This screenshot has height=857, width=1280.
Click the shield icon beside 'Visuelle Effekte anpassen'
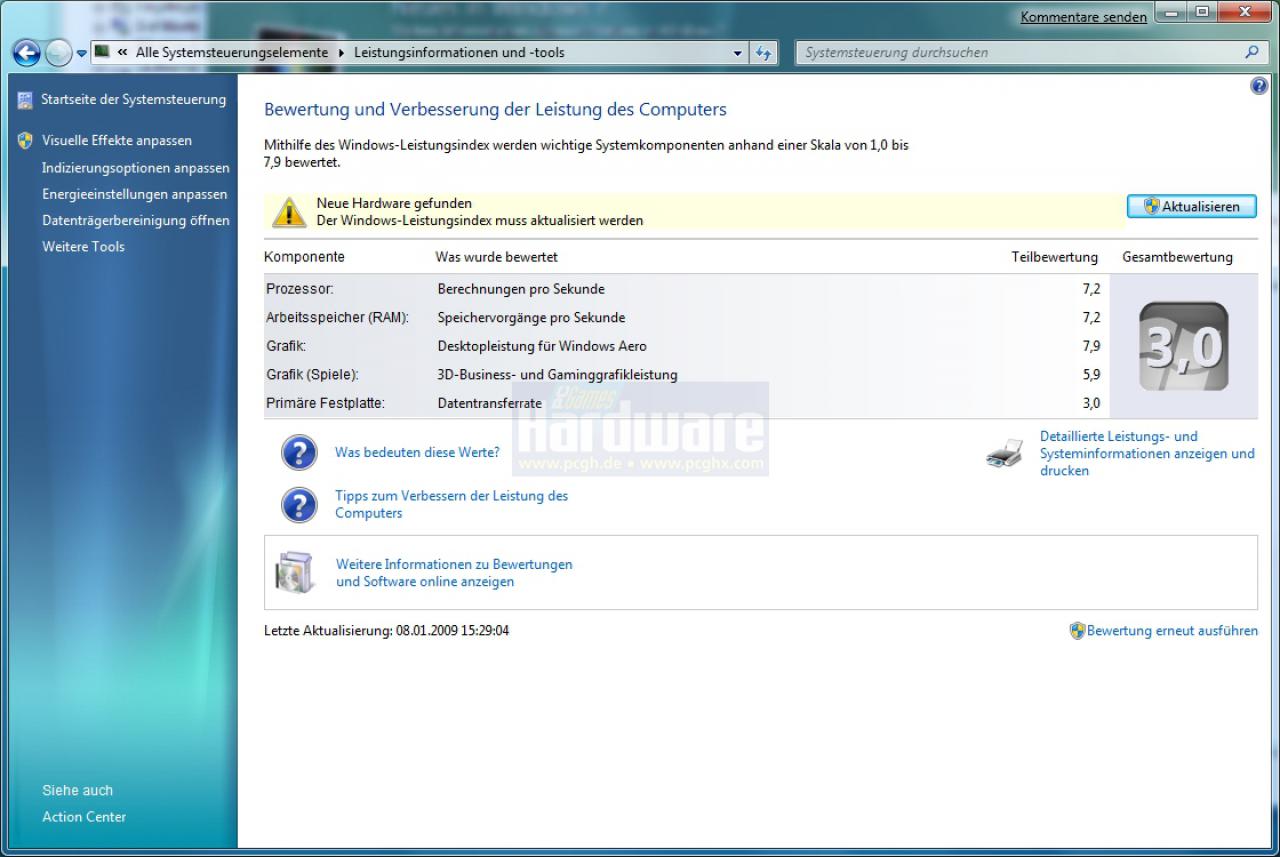[25, 140]
